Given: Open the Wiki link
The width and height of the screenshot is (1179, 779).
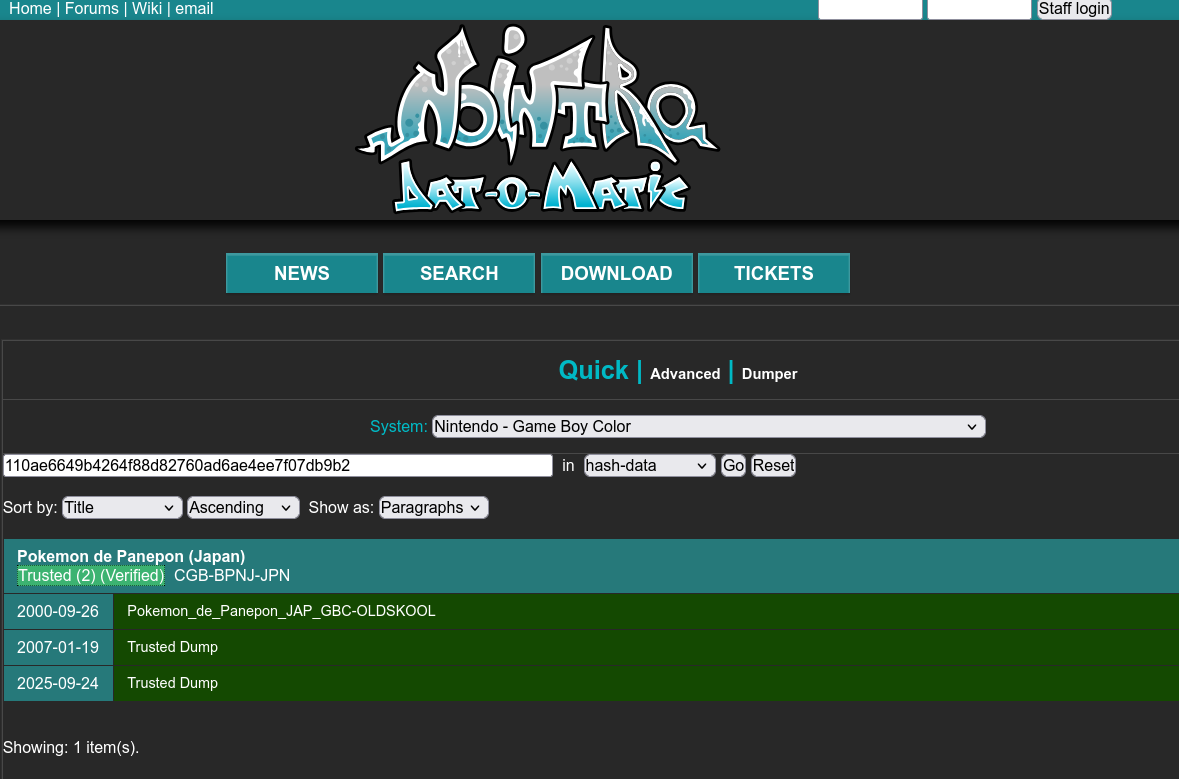Looking at the screenshot, I should click(147, 9).
